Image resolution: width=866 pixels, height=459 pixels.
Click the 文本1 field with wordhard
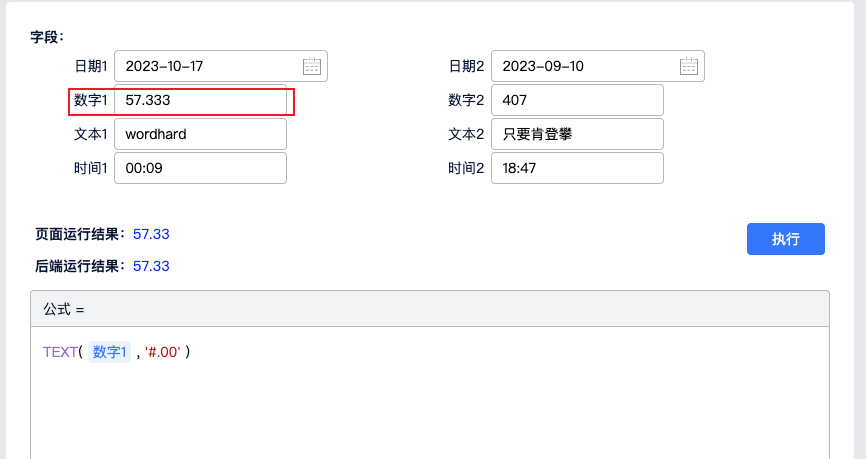(x=200, y=134)
